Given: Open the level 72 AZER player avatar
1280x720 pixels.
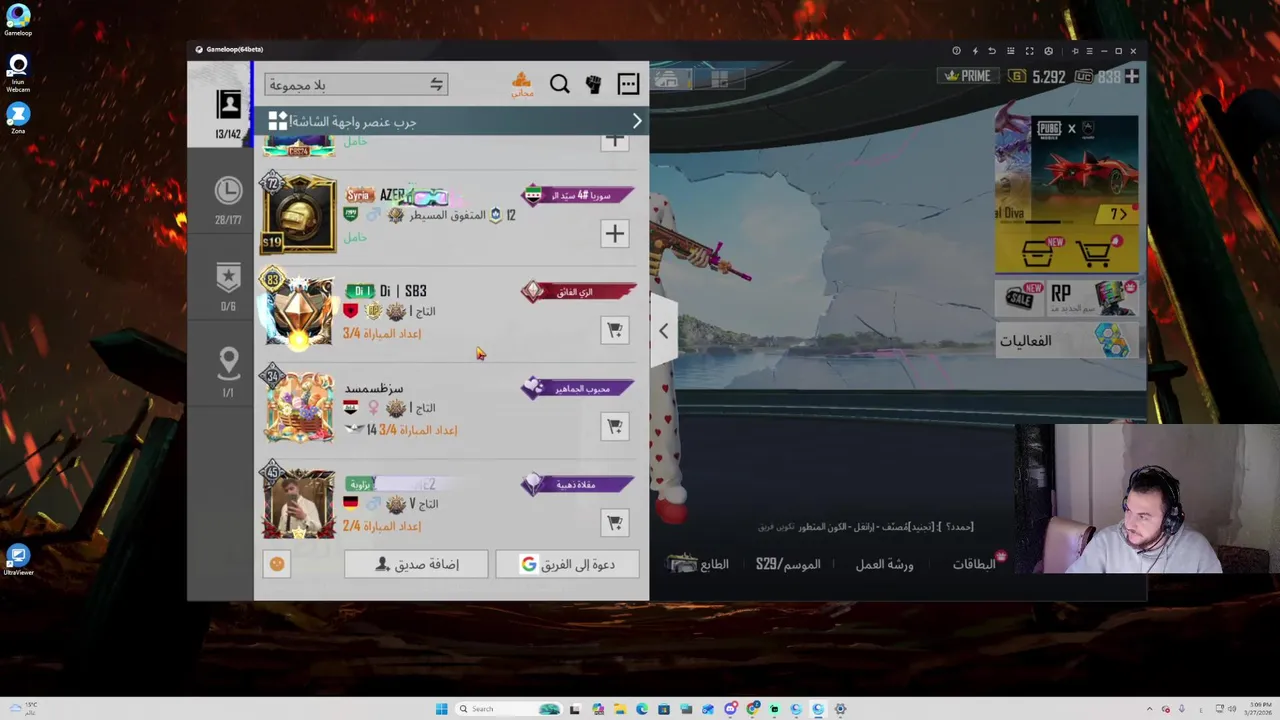Looking at the screenshot, I should click(x=298, y=213).
